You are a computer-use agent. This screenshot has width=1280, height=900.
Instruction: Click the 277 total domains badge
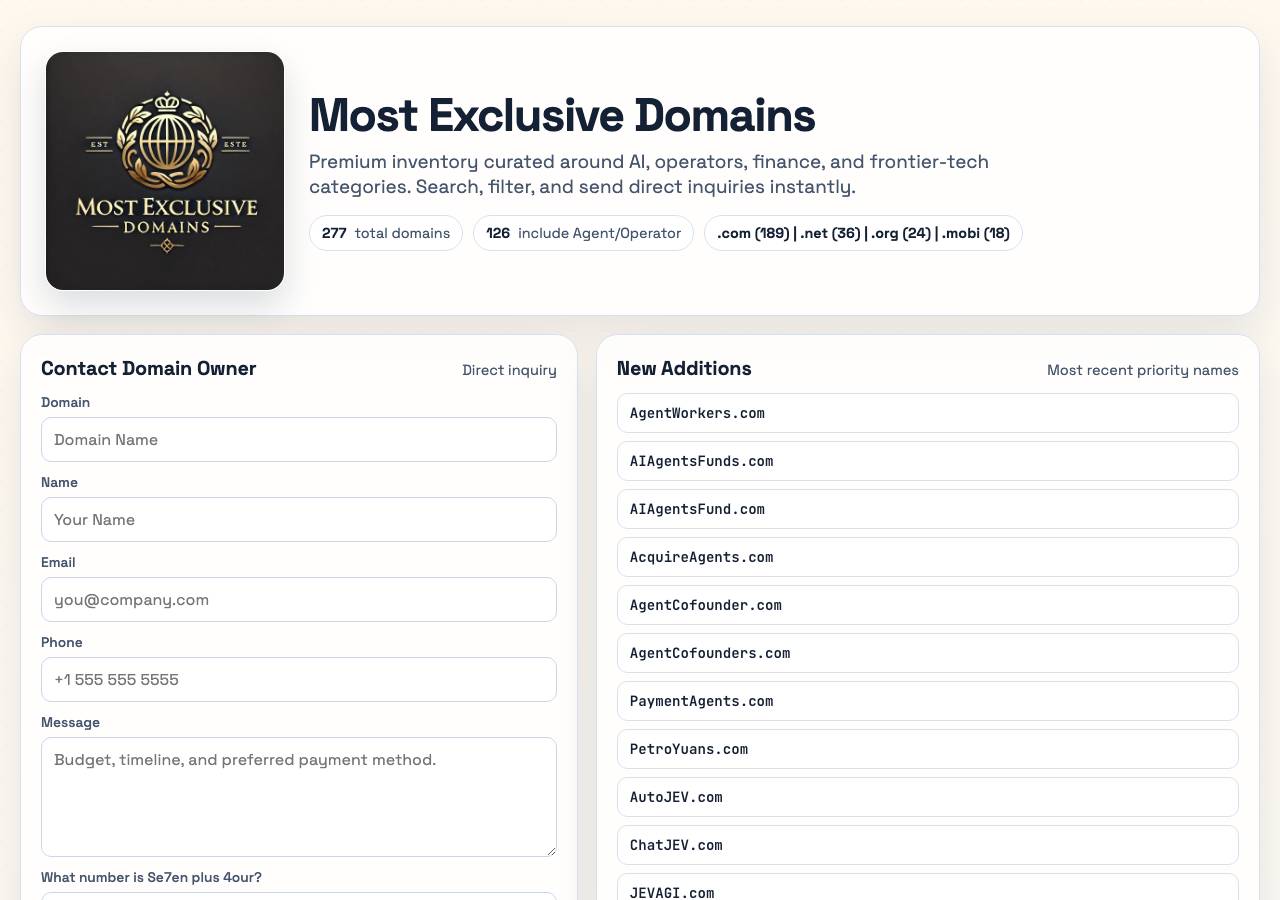(x=386, y=233)
